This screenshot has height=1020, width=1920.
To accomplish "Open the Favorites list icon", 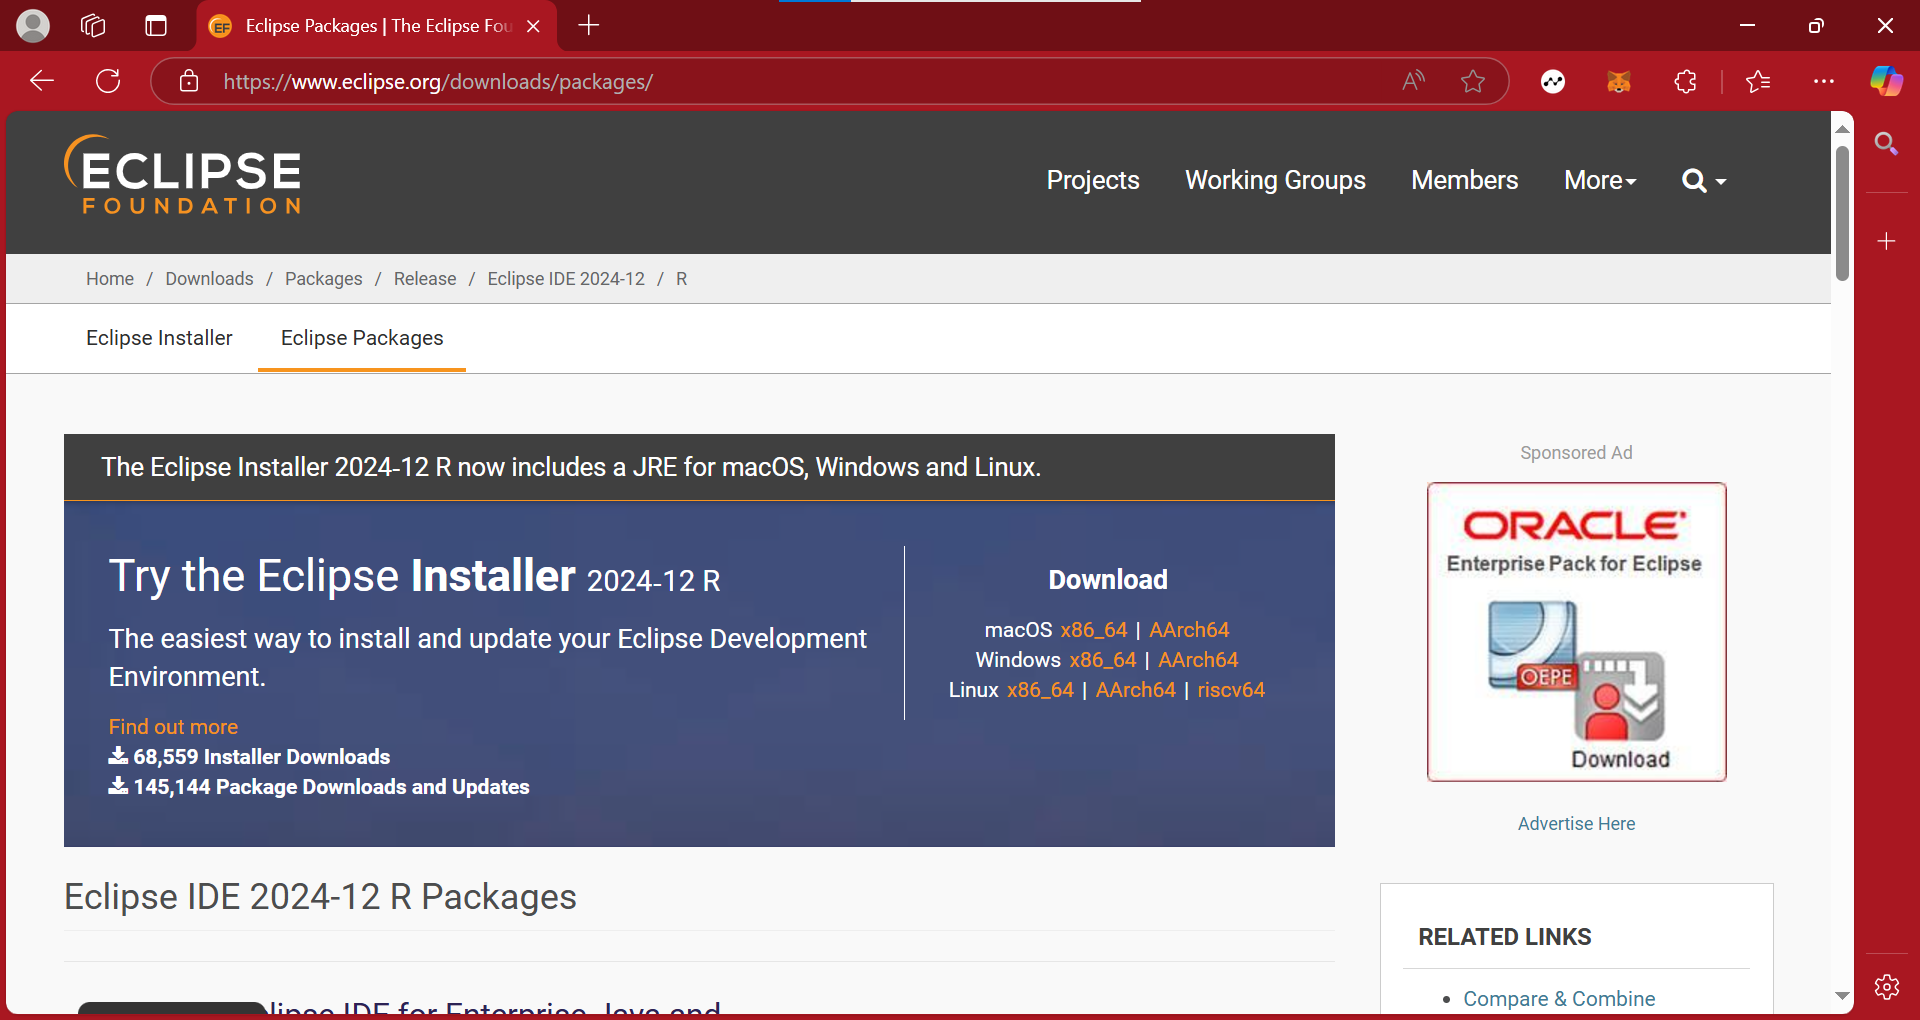I will [x=1758, y=82].
